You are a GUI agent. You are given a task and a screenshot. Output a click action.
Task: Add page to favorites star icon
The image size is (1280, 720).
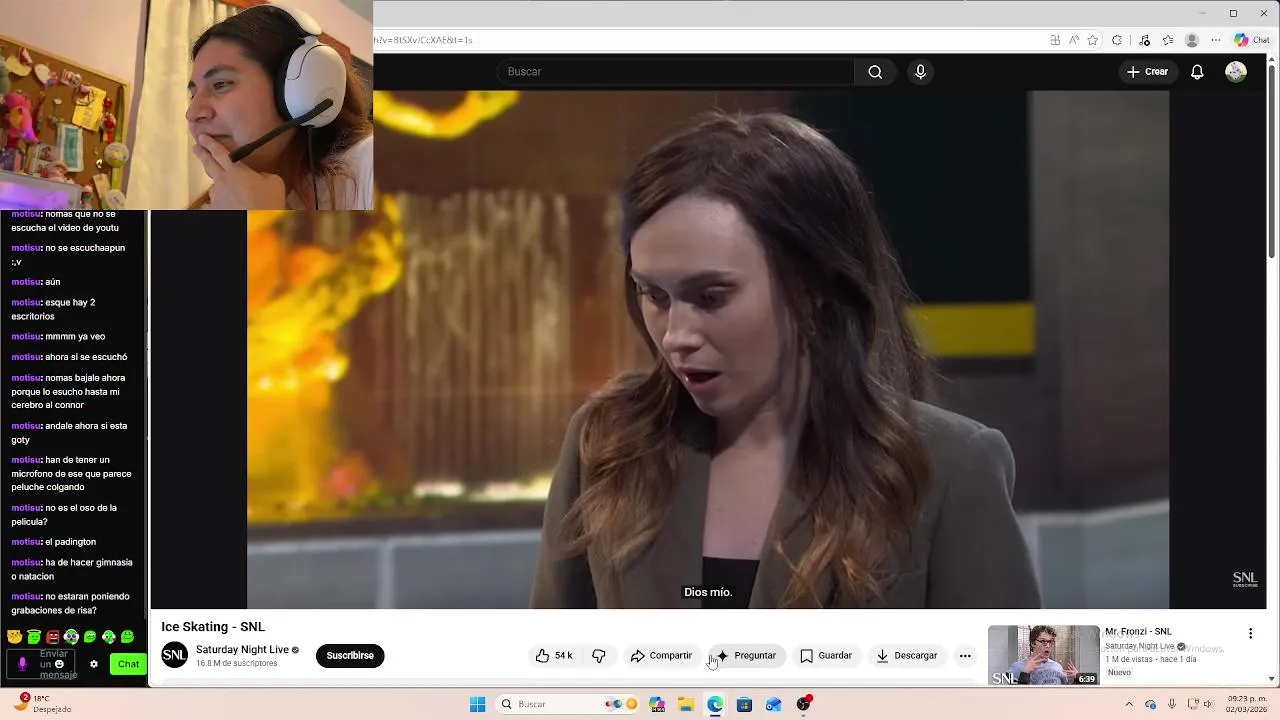(x=1093, y=40)
